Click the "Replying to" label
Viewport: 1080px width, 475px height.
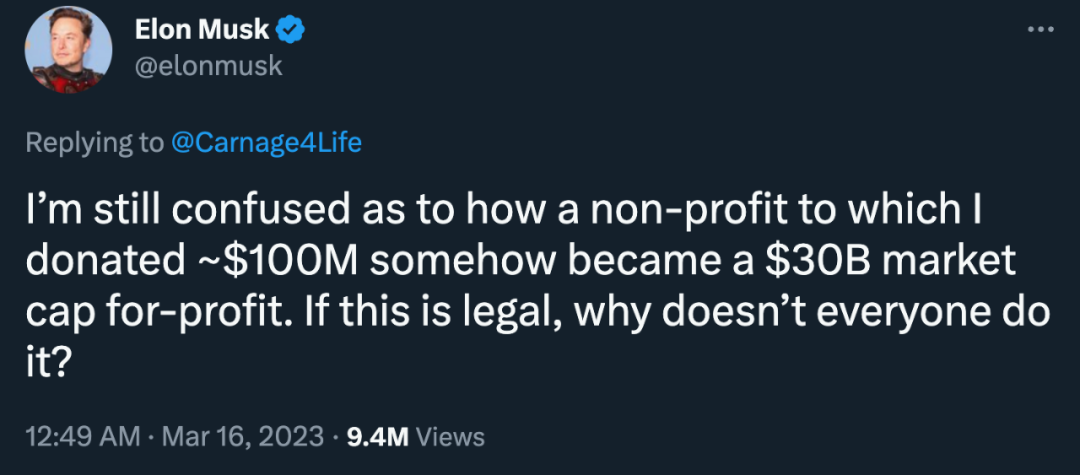tap(92, 143)
